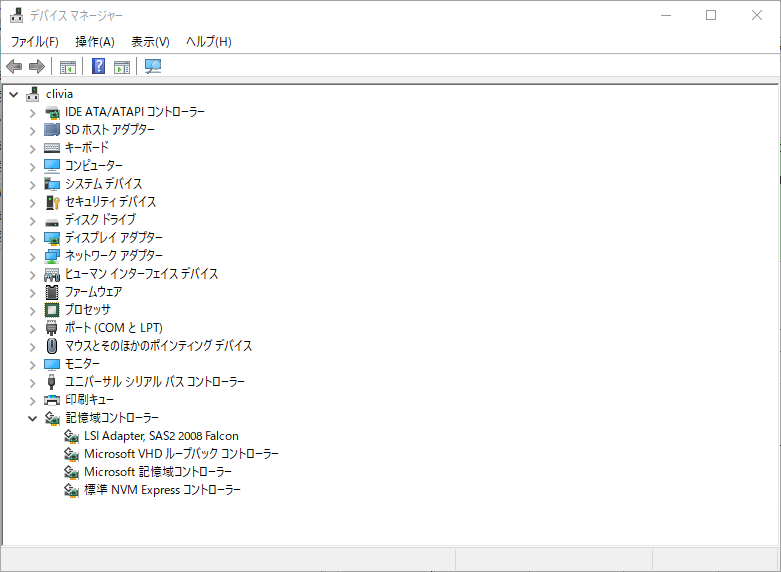Screen dimensions: 781x572
Task: Expand the ディスク ドライブ node
Action: point(32,221)
